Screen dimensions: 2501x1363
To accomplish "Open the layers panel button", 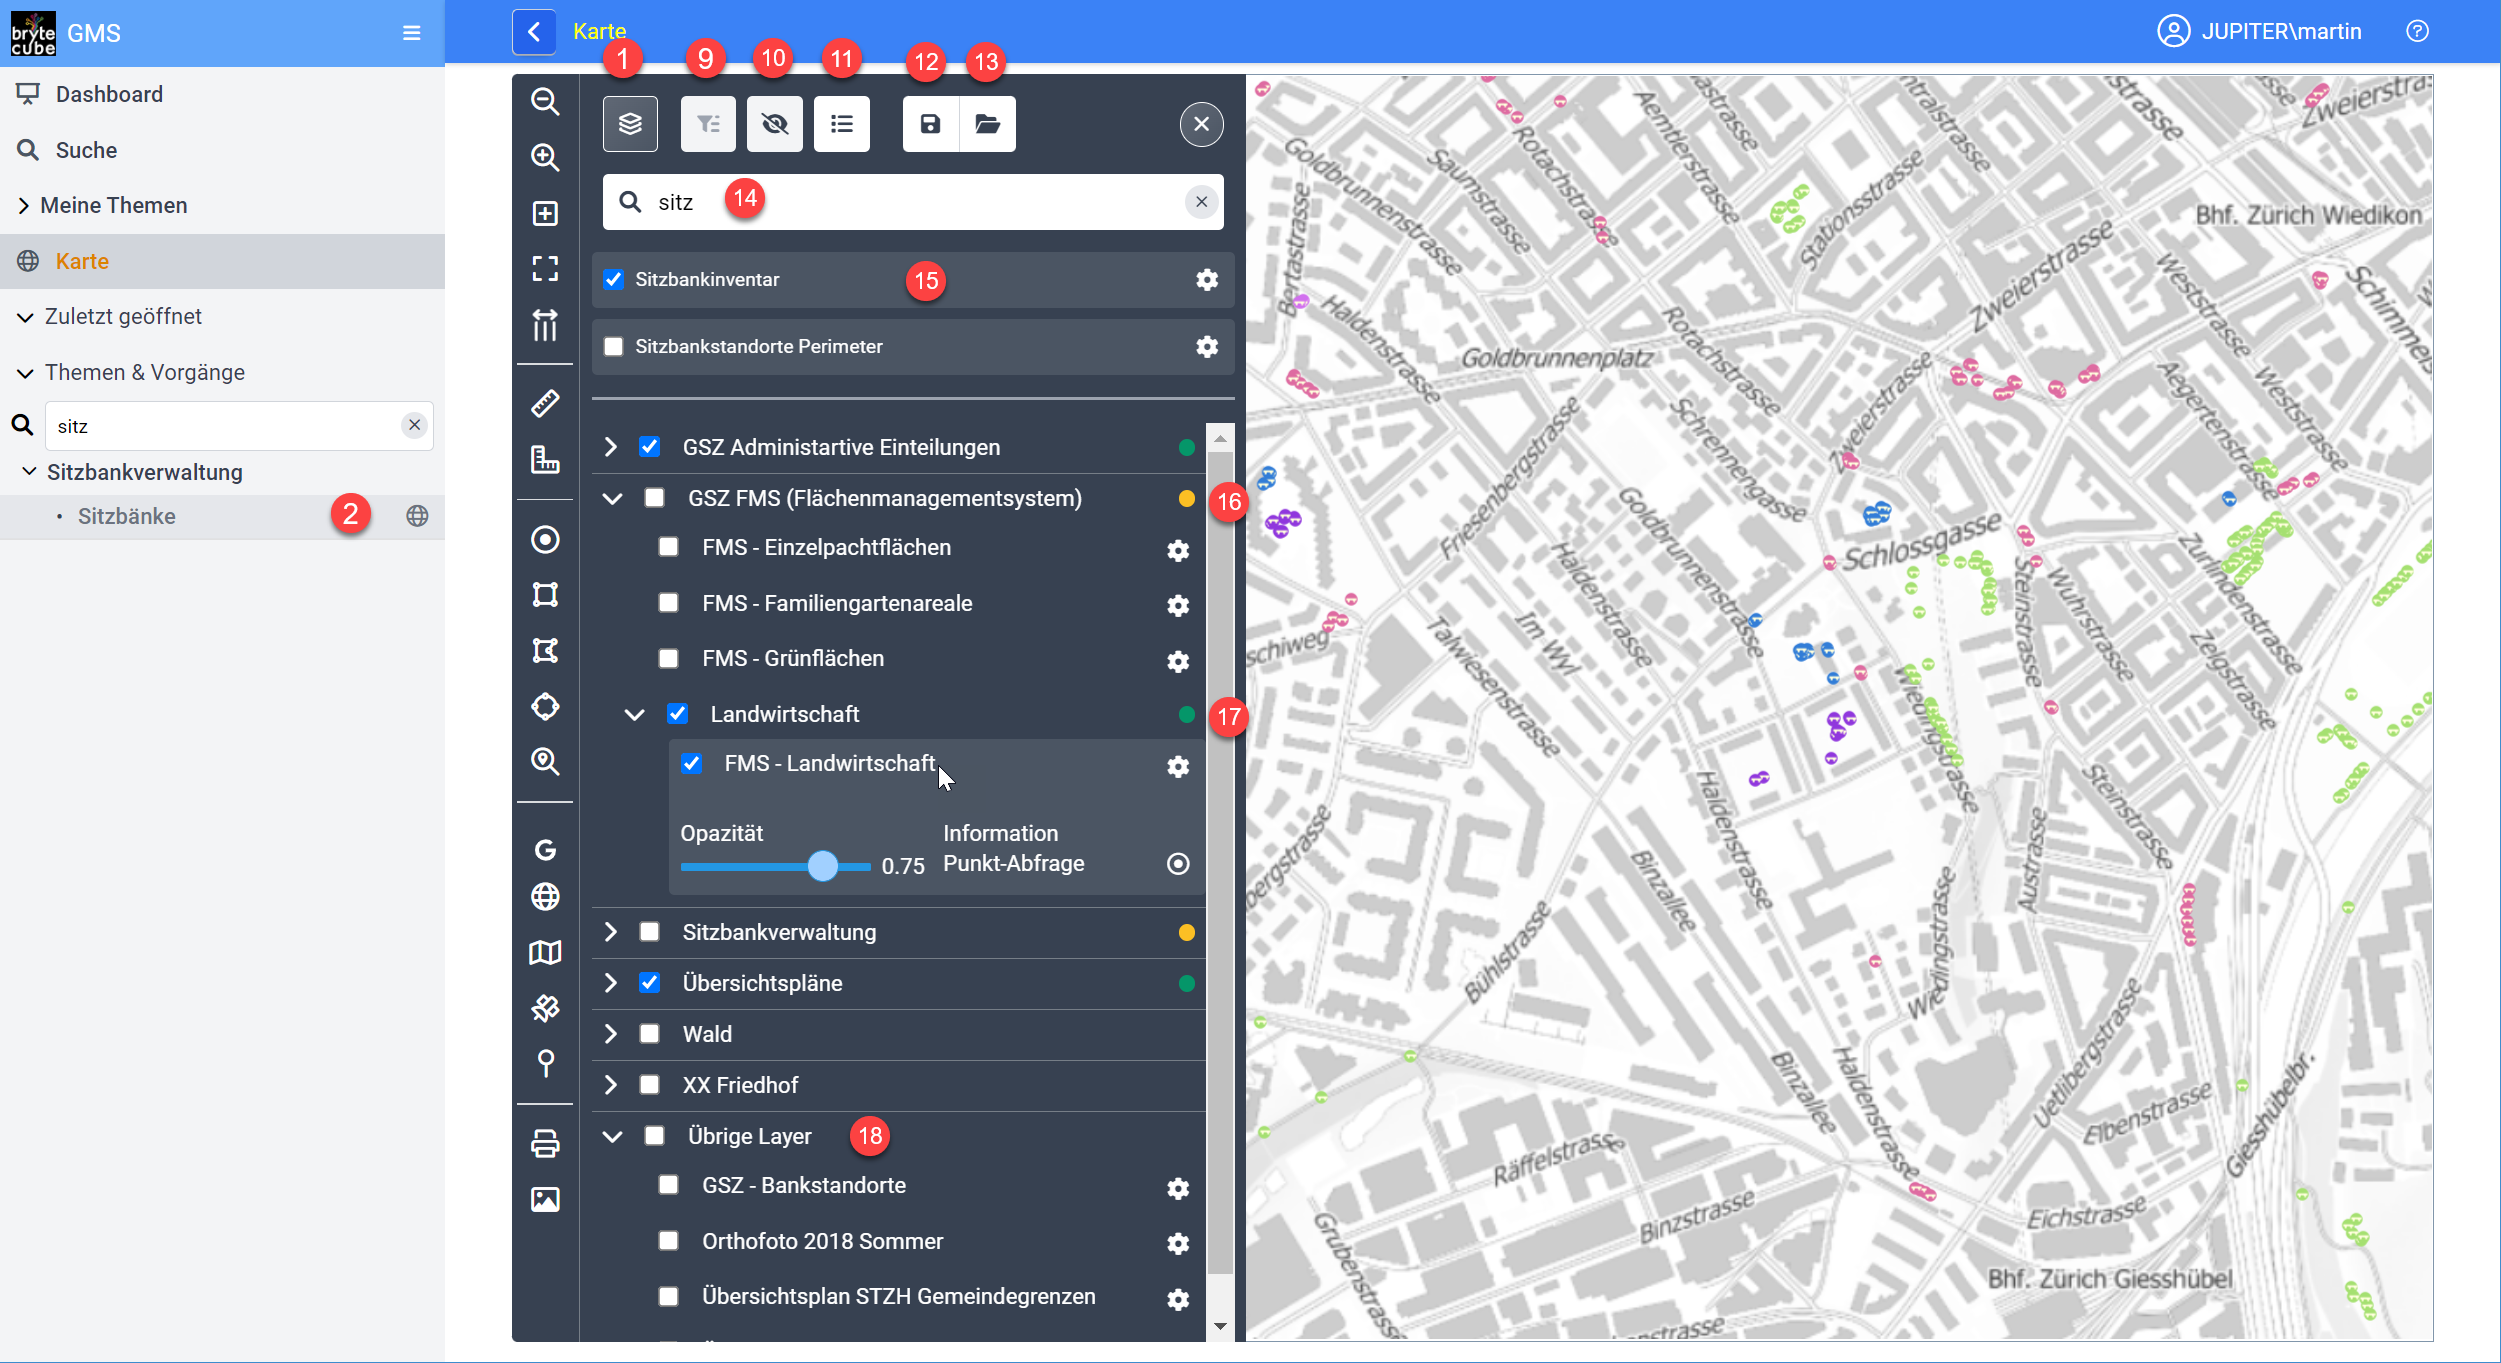I will 630,124.
